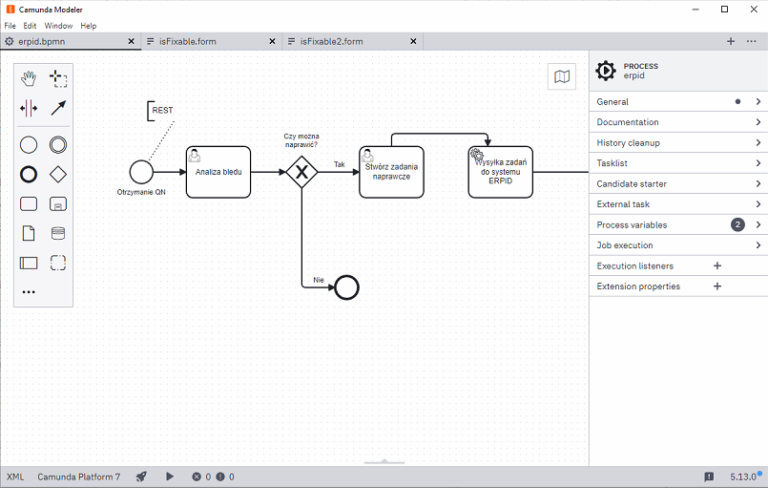
Task: Click the start instance play icon
Action: click(169, 477)
